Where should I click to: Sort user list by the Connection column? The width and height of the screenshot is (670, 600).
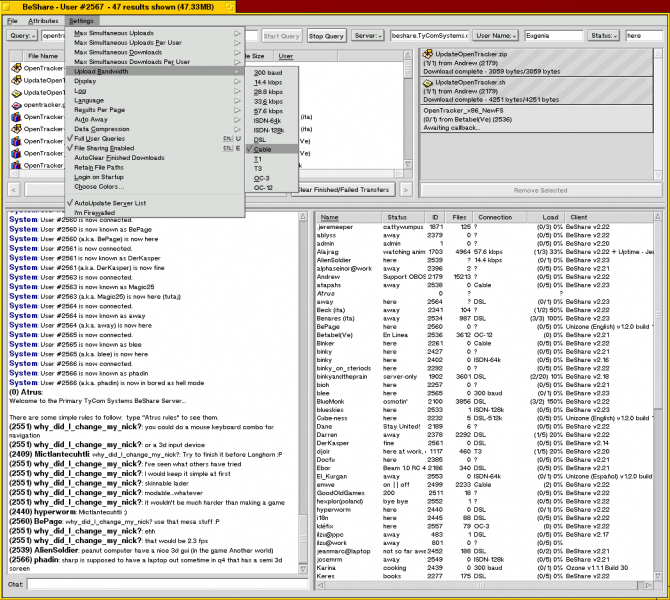(500, 217)
